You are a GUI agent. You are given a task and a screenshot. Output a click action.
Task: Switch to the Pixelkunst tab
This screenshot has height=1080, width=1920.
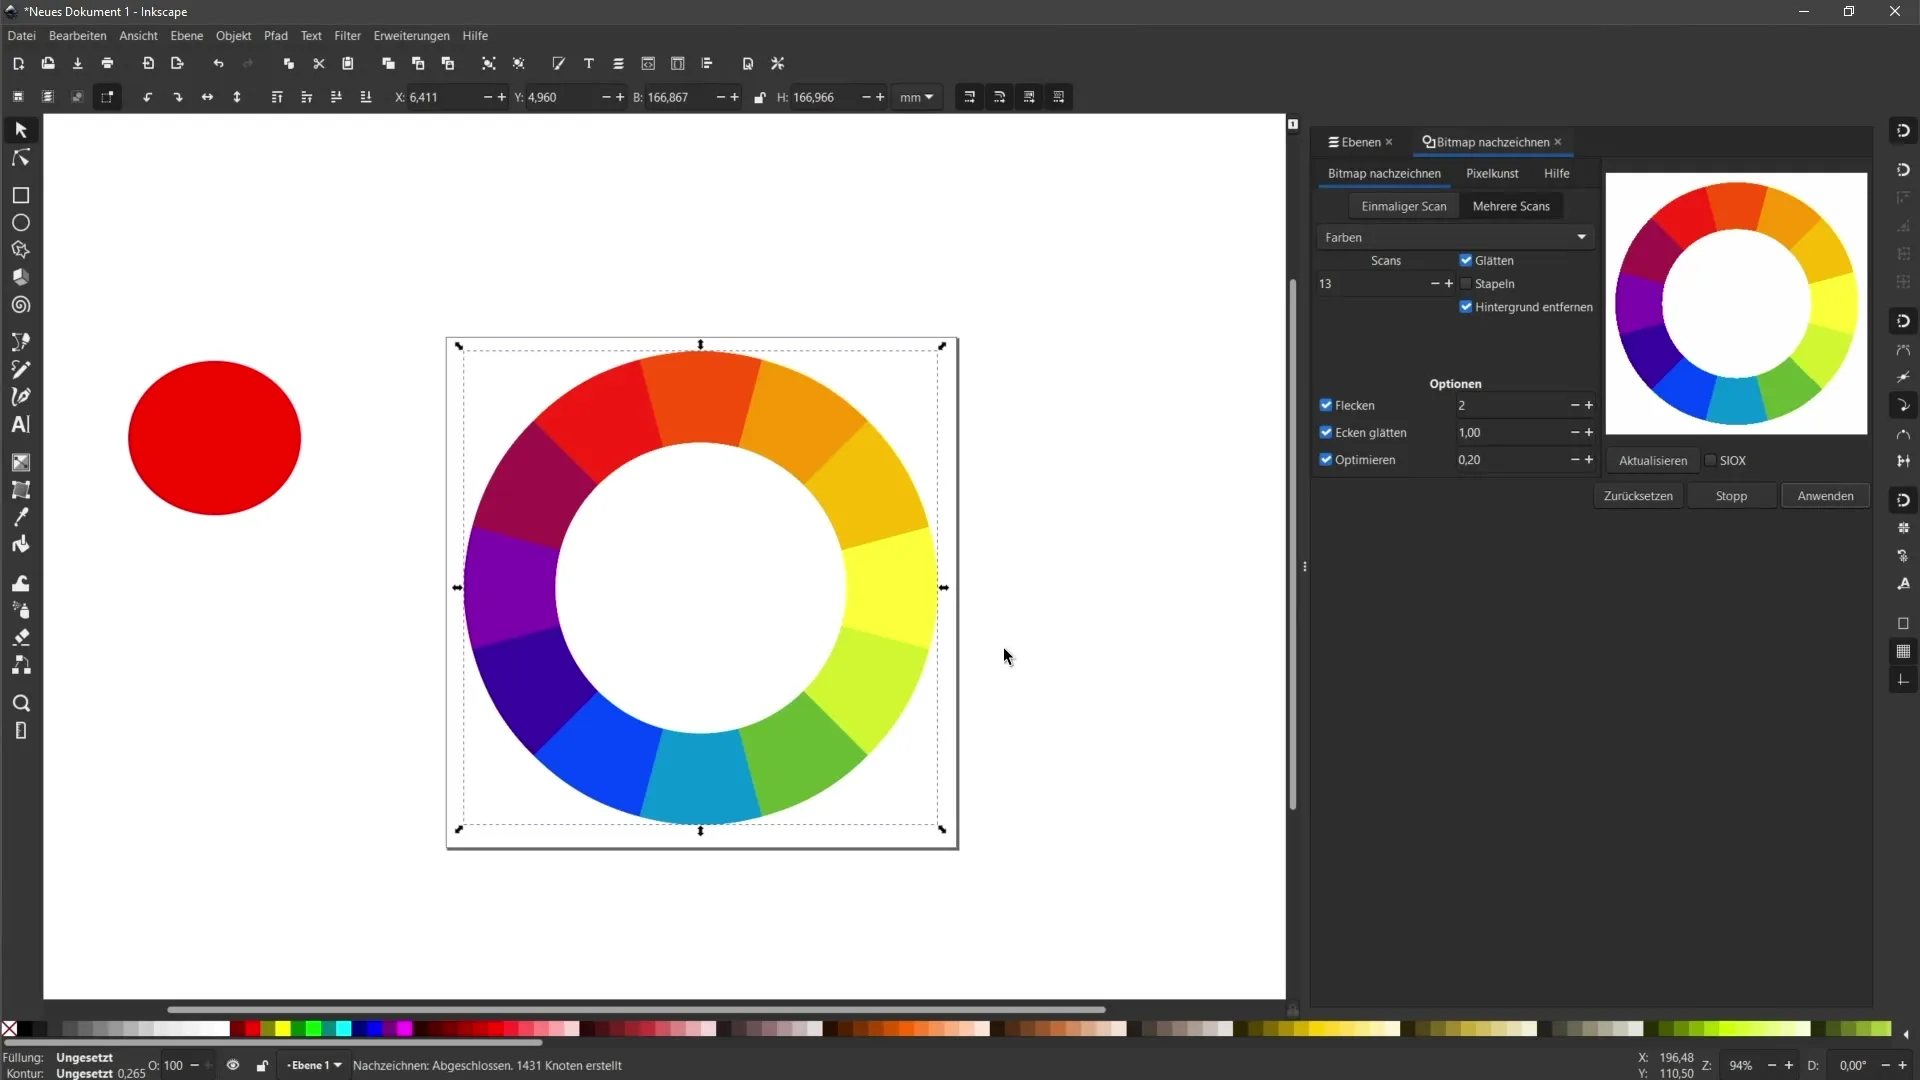click(x=1491, y=173)
